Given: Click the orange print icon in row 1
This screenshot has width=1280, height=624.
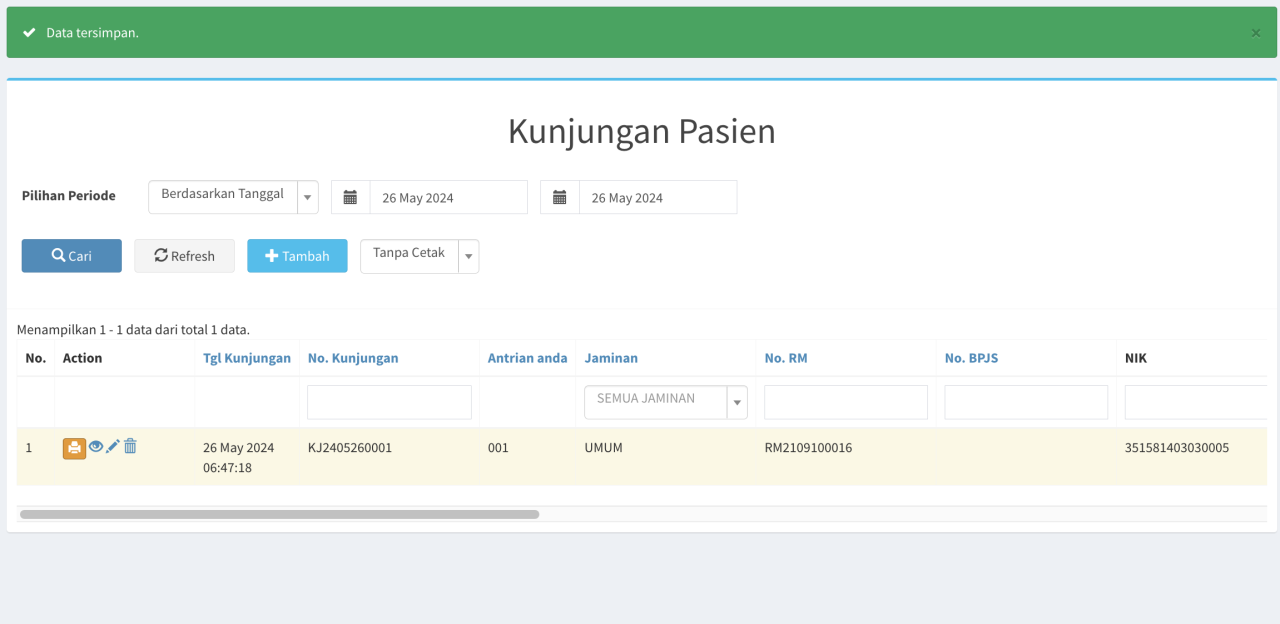Looking at the screenshot, I should (x=74, y=448).
